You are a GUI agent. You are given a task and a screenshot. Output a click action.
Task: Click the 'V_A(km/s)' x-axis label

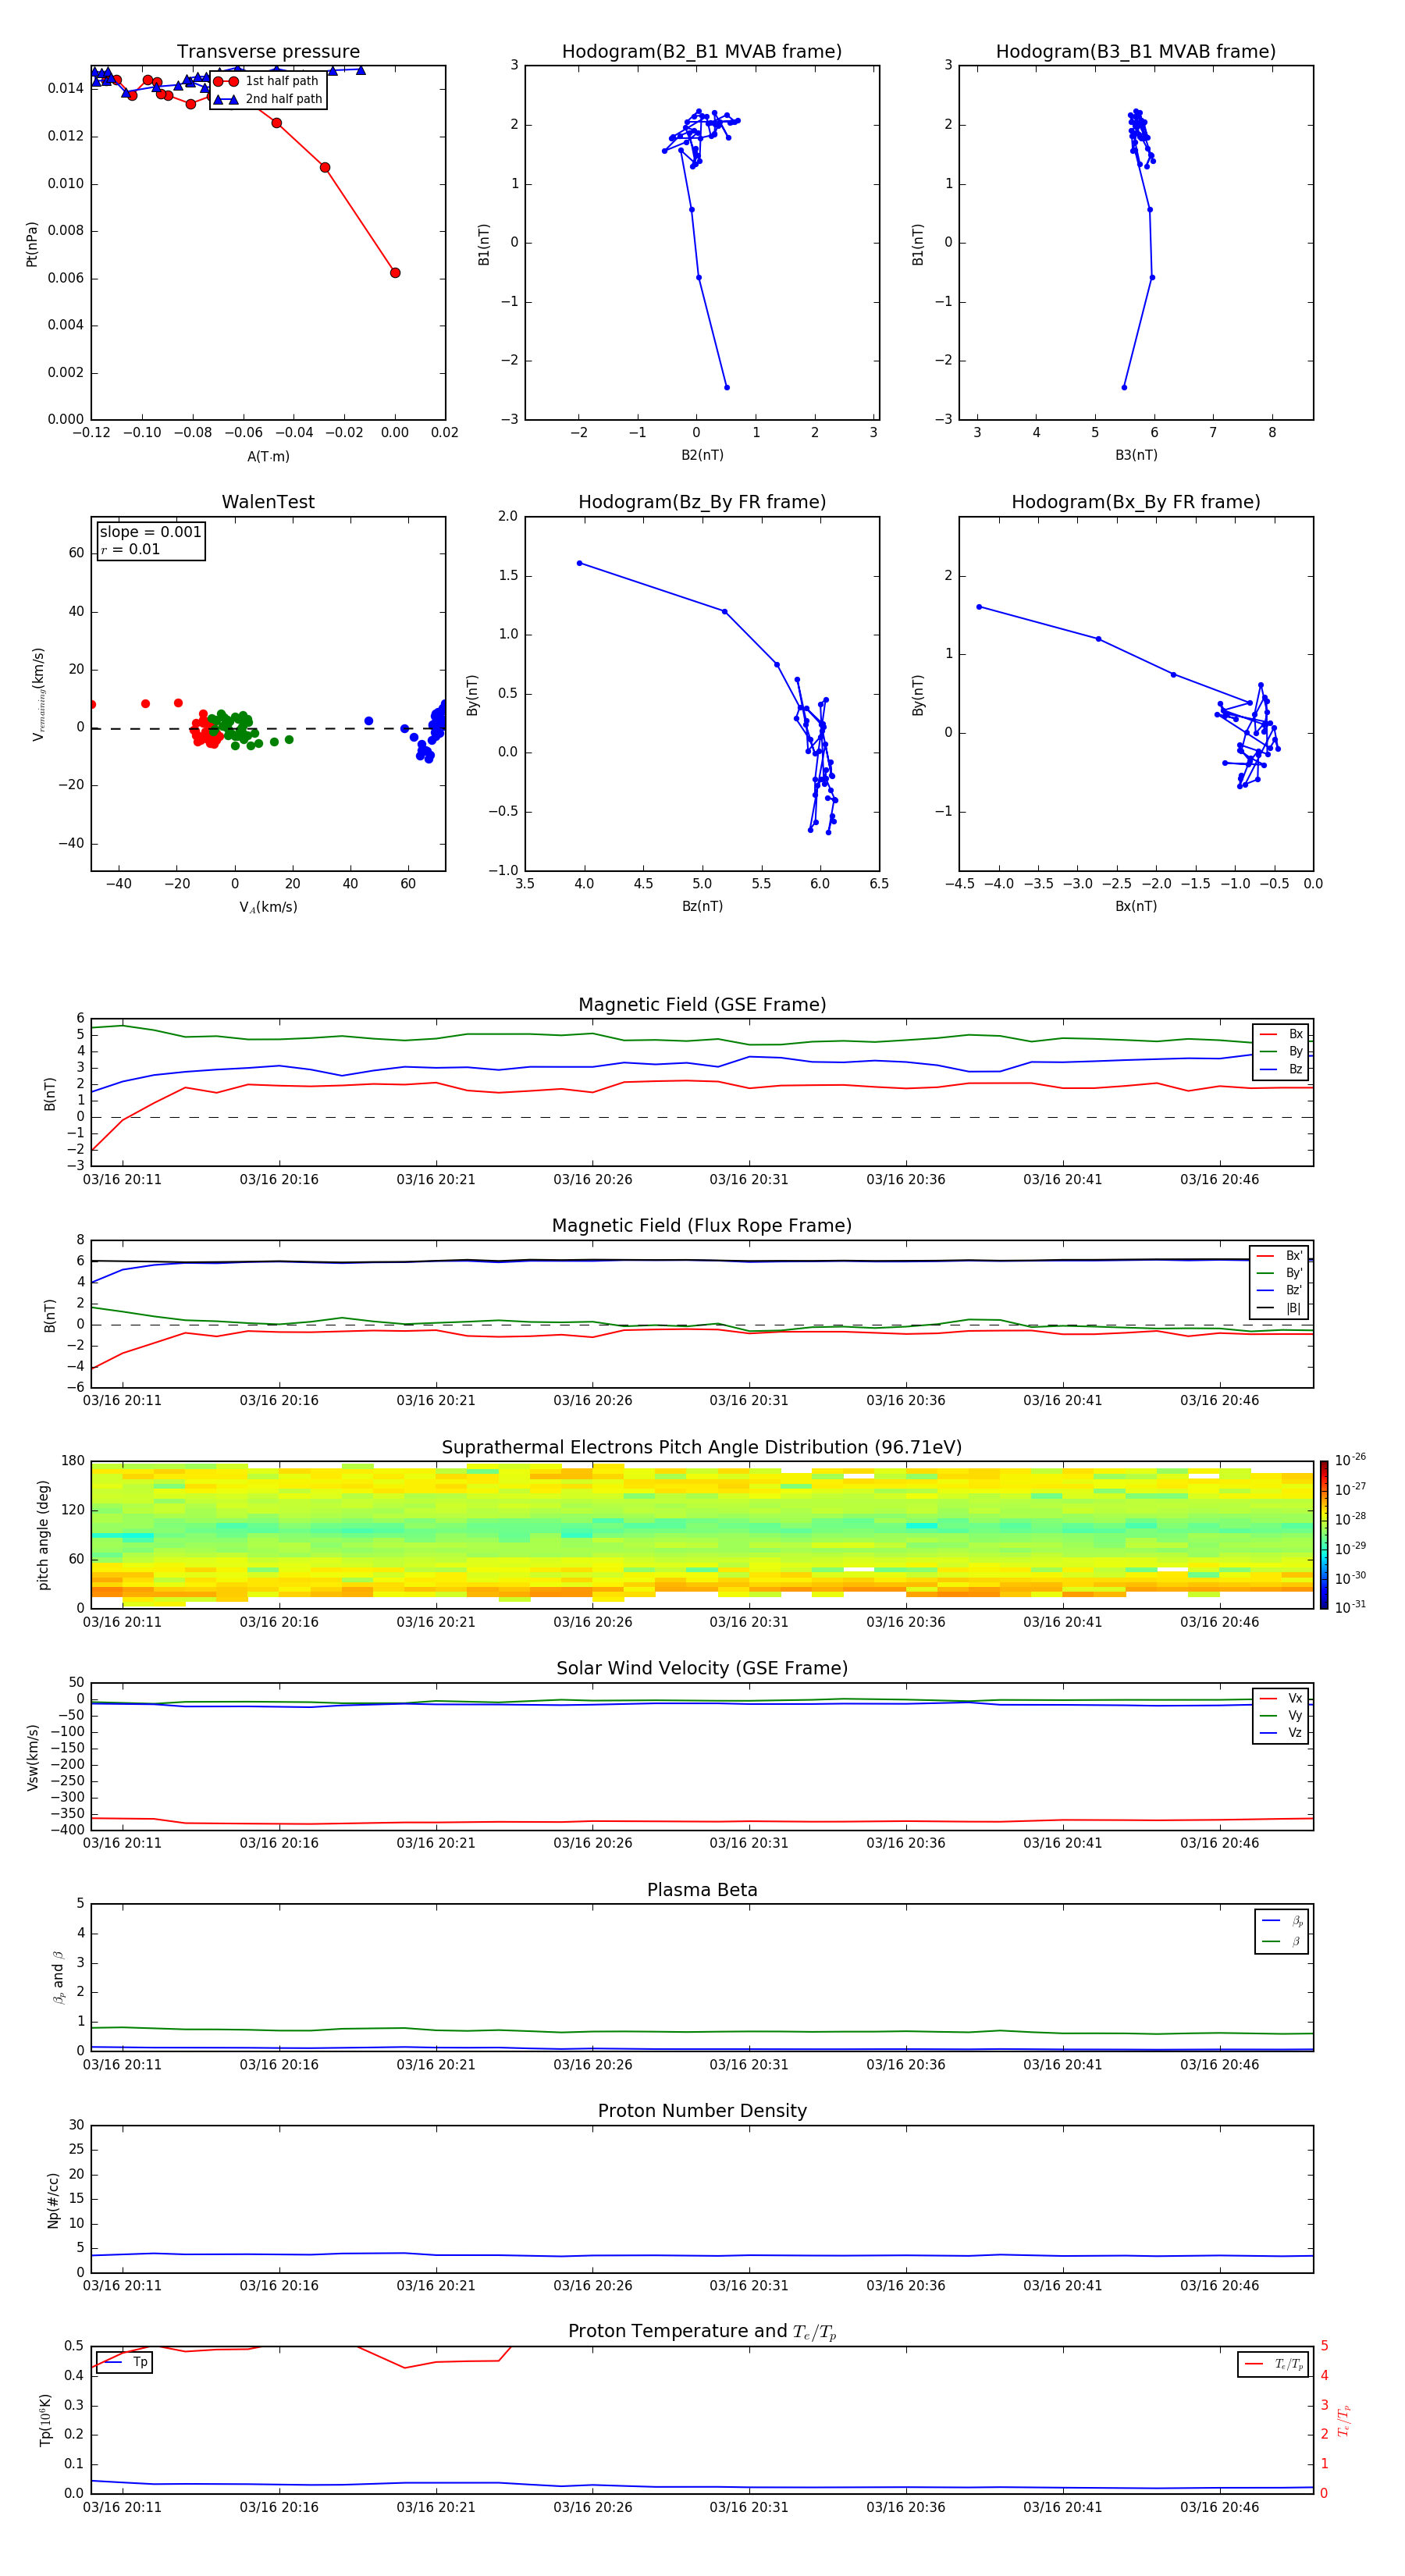[268, 907]
